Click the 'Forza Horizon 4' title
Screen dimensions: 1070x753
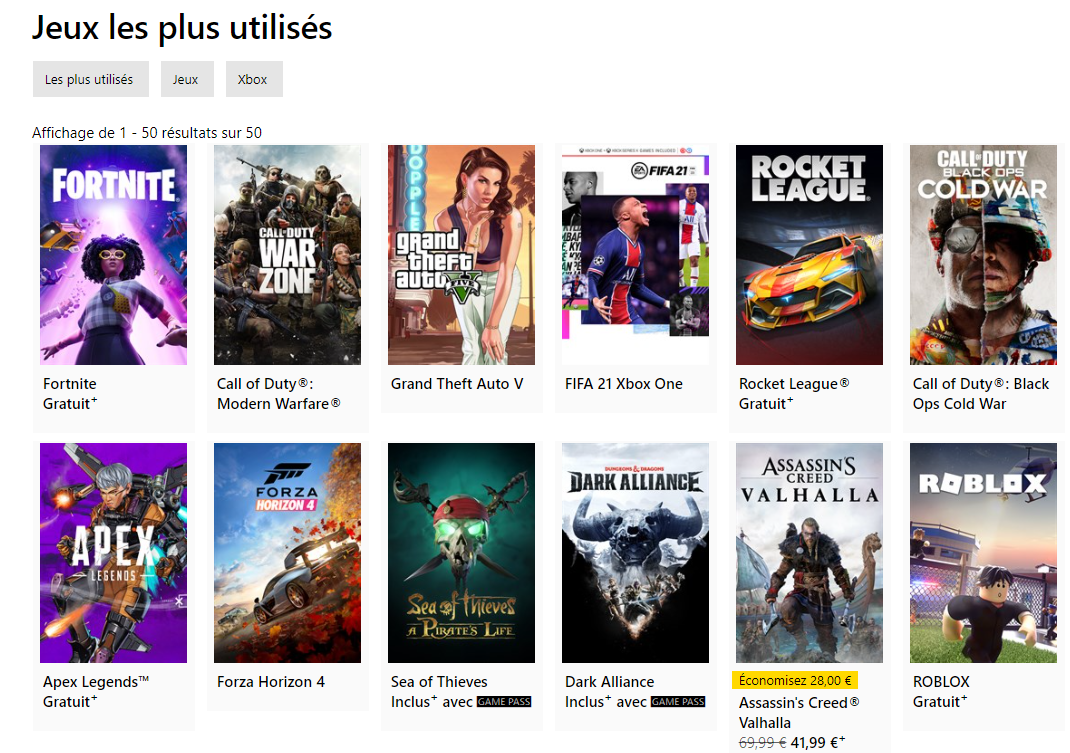(271, 681)
